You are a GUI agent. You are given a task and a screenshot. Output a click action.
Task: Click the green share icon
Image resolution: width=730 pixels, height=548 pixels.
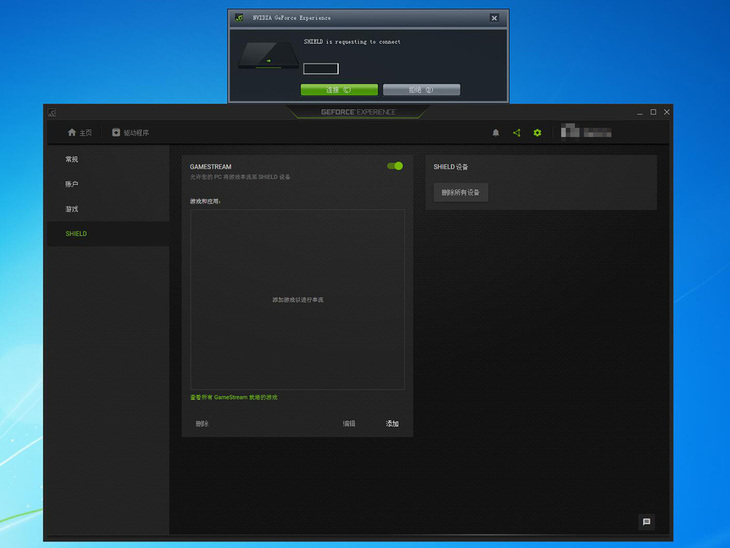(516, 133)
